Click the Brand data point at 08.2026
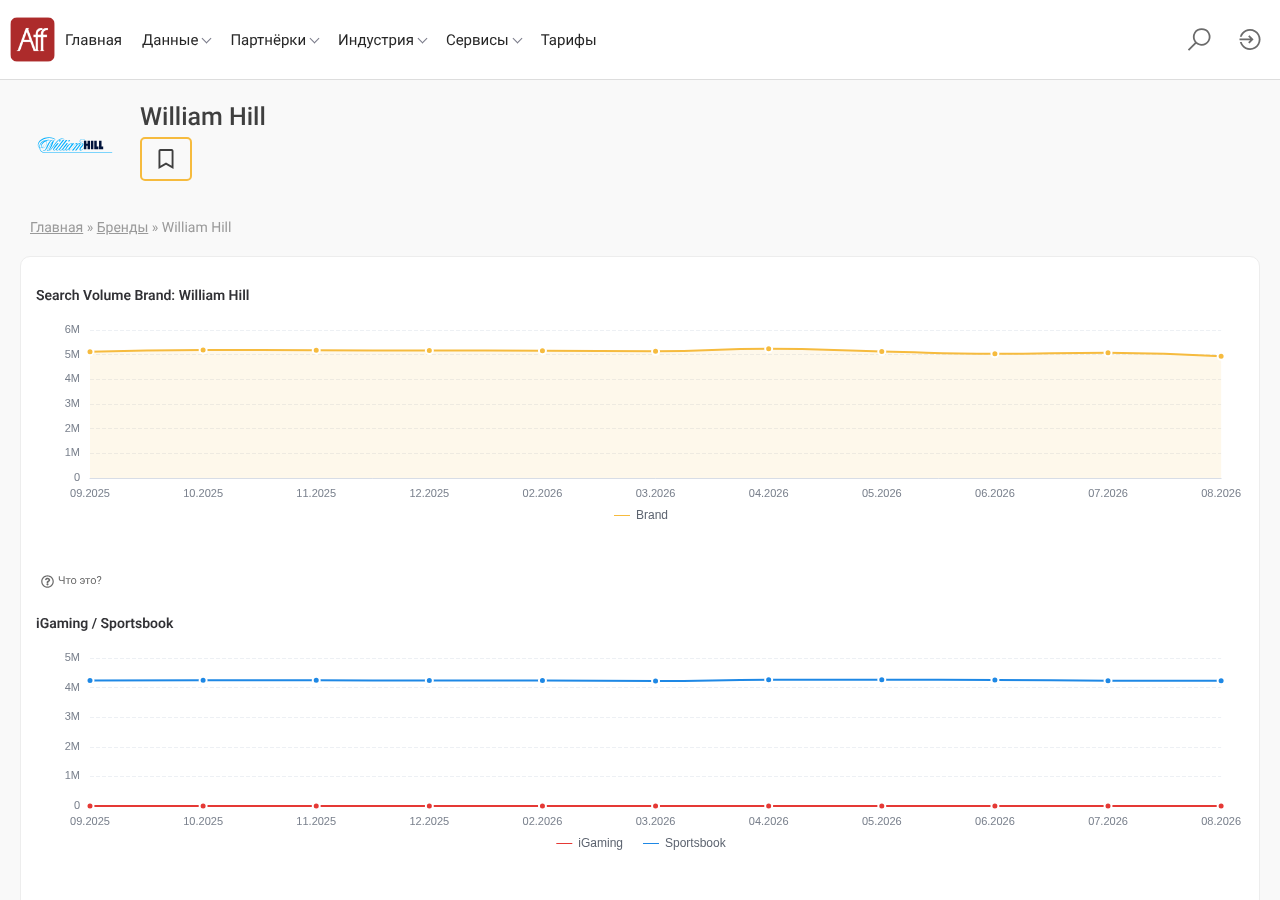 click(1221, 356)
